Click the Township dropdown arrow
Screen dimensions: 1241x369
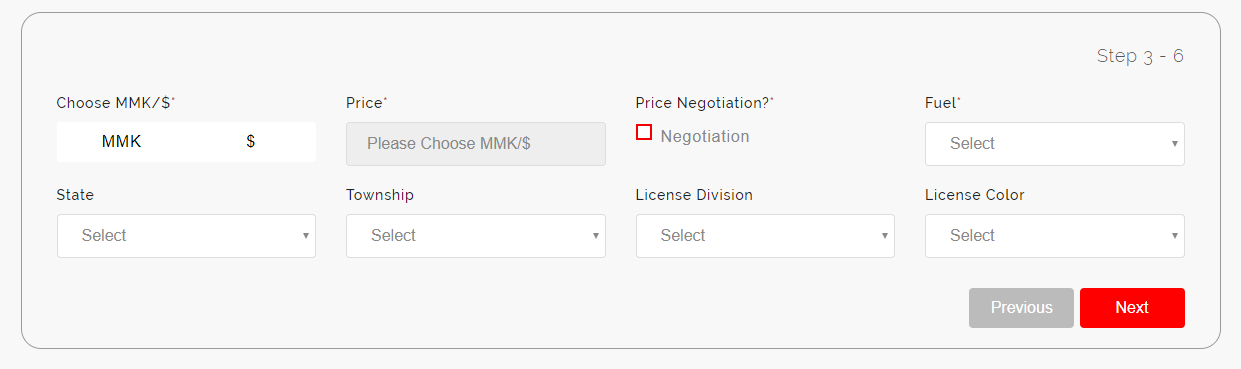pos(595,236)
